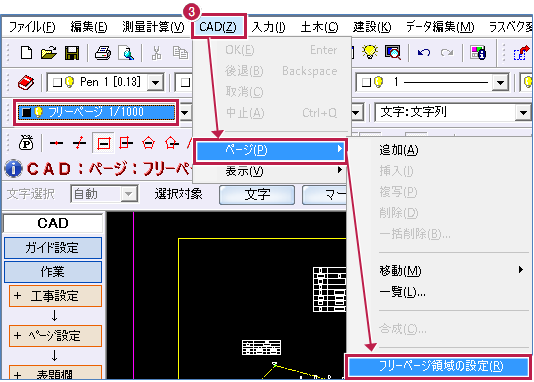The width and height of the screenshot is (534, 382).
Task: Click the red book icon
Action: [x=26, y=83]
